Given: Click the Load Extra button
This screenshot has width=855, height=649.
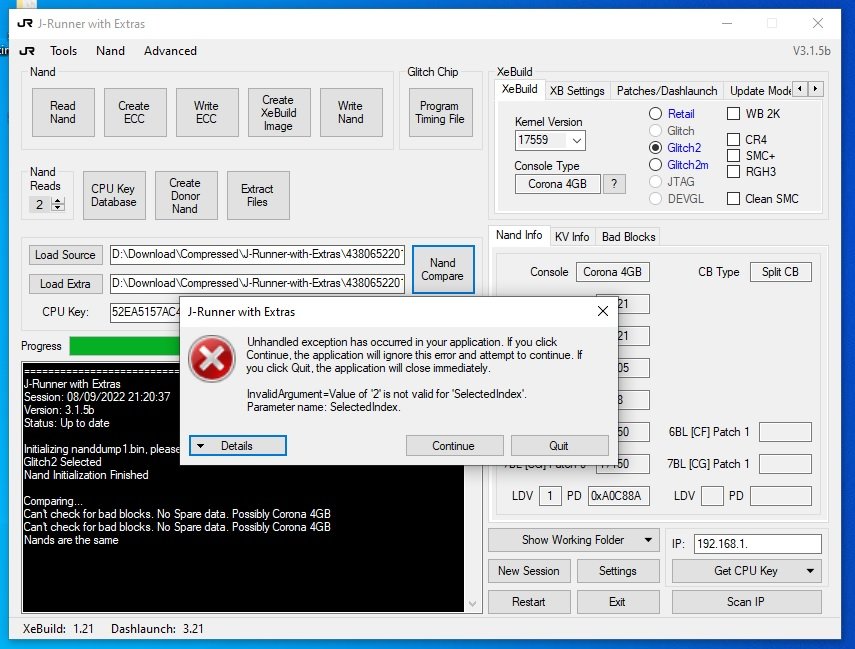Looking at the screenshot, I should point(65,284).
